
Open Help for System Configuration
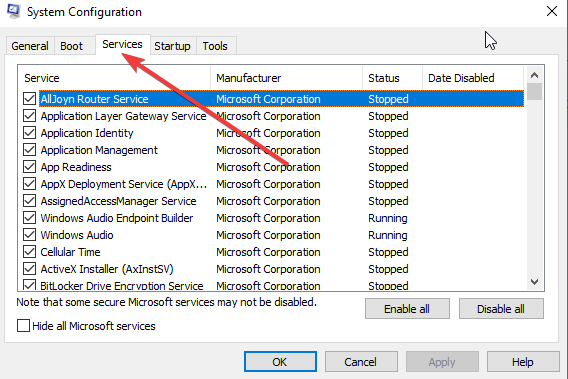coord(523,362)
